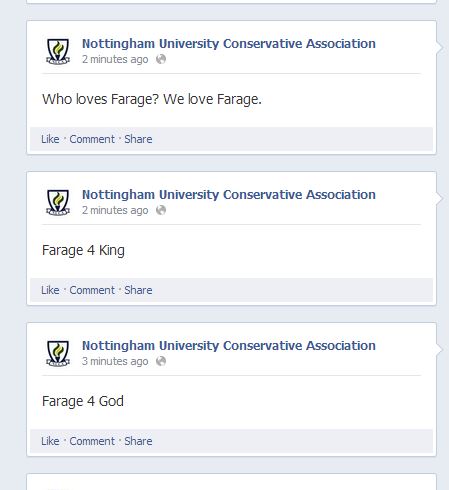Screen dimensions: 449x490
Task: Like the 'Farage 4 King' post
Action: (50, 290)
